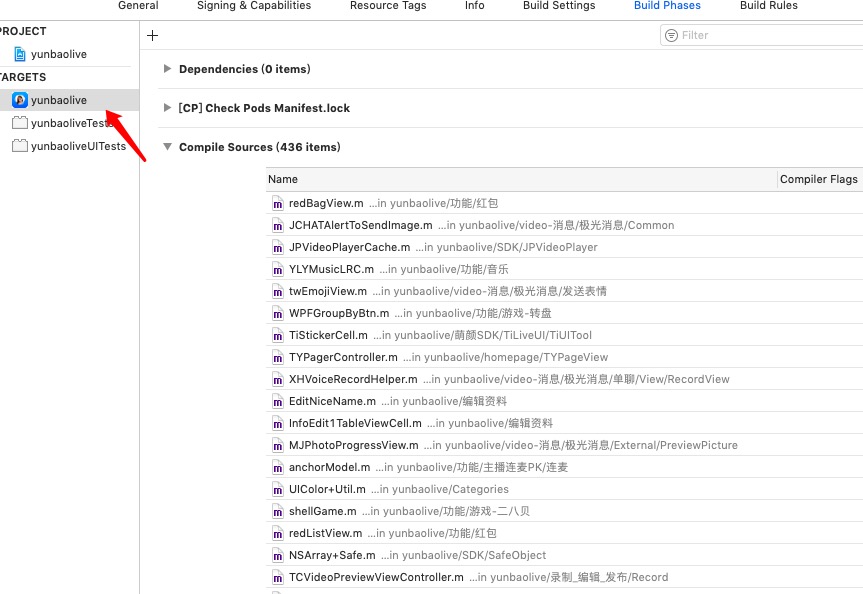Click InfoEdit1TableViewCell.m file icon
The image size is (863, 594).
point(277,424)
